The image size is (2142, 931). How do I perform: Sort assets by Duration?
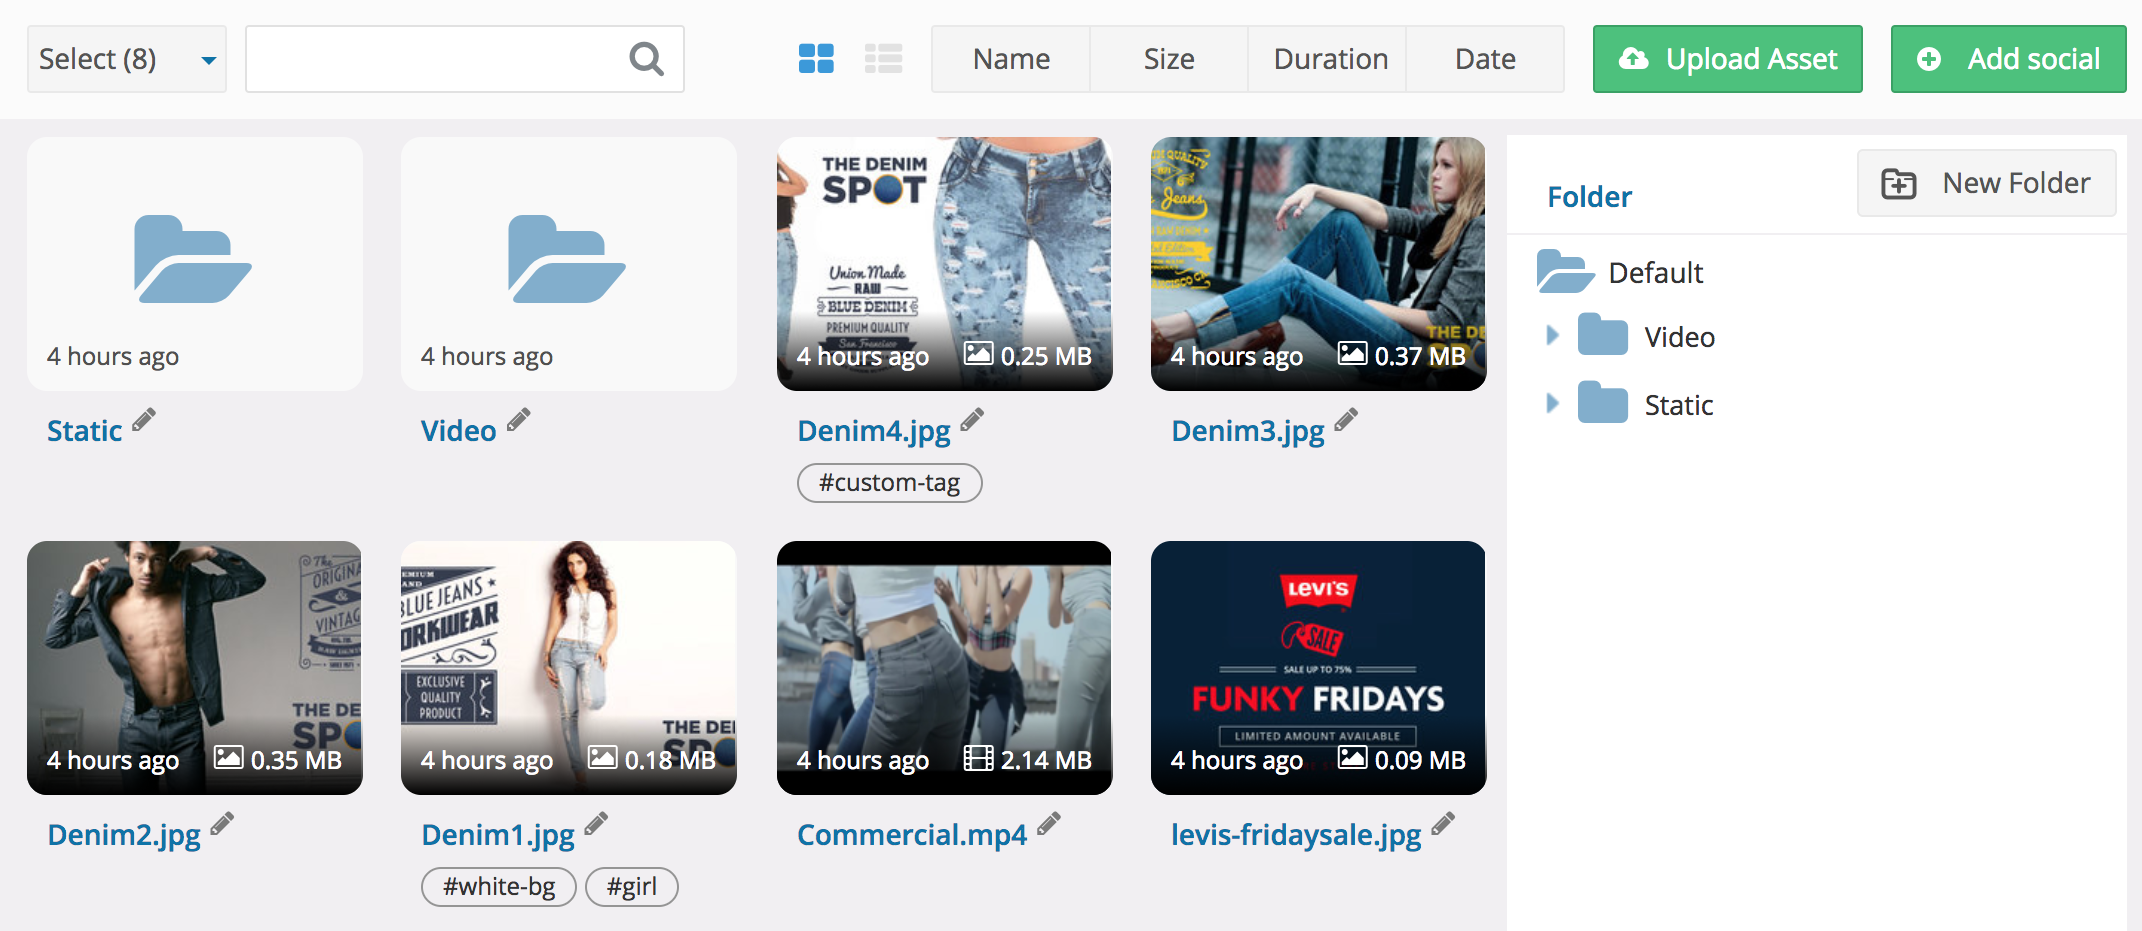pyautogui.click(x=1330, y=59)
